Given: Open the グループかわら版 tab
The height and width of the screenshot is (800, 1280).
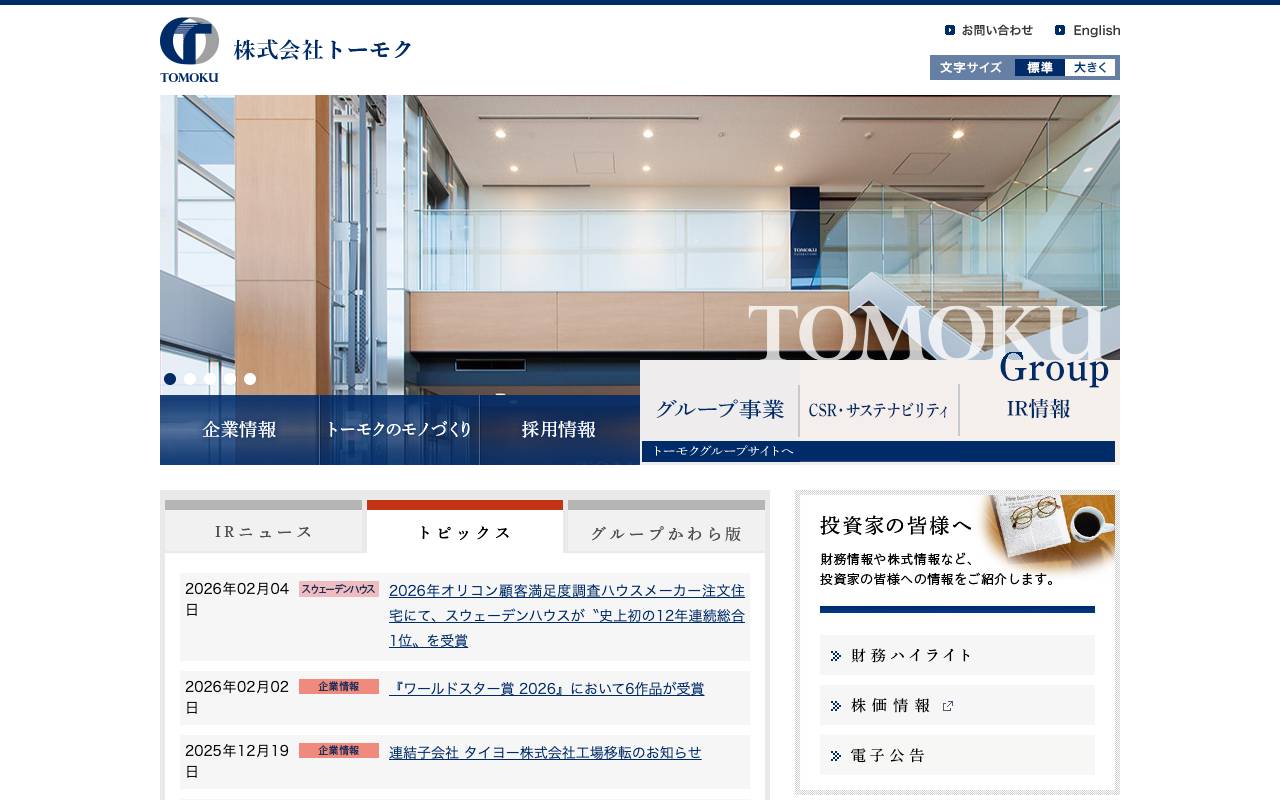Looking at the screenshot, I should [666, 533].
